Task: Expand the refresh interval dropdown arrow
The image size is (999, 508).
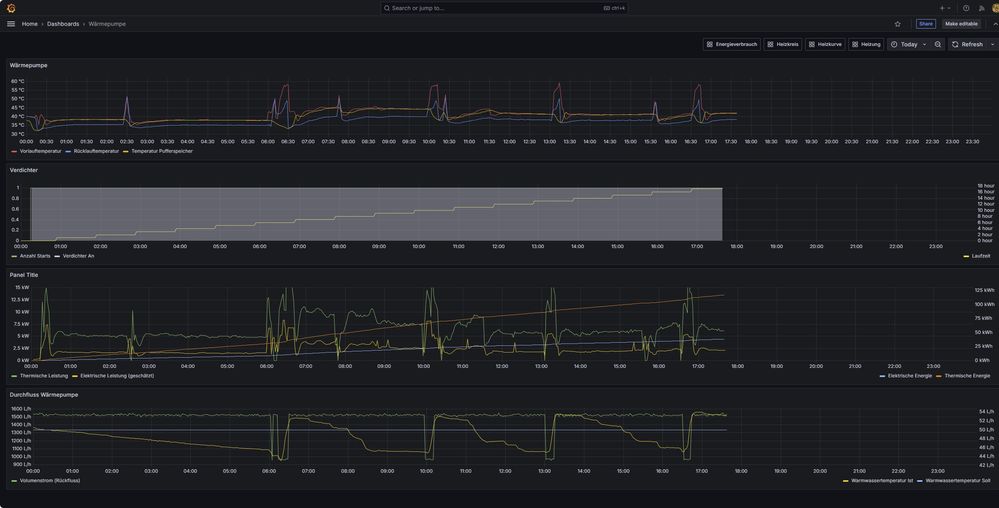Action: [x=992, y=44]
